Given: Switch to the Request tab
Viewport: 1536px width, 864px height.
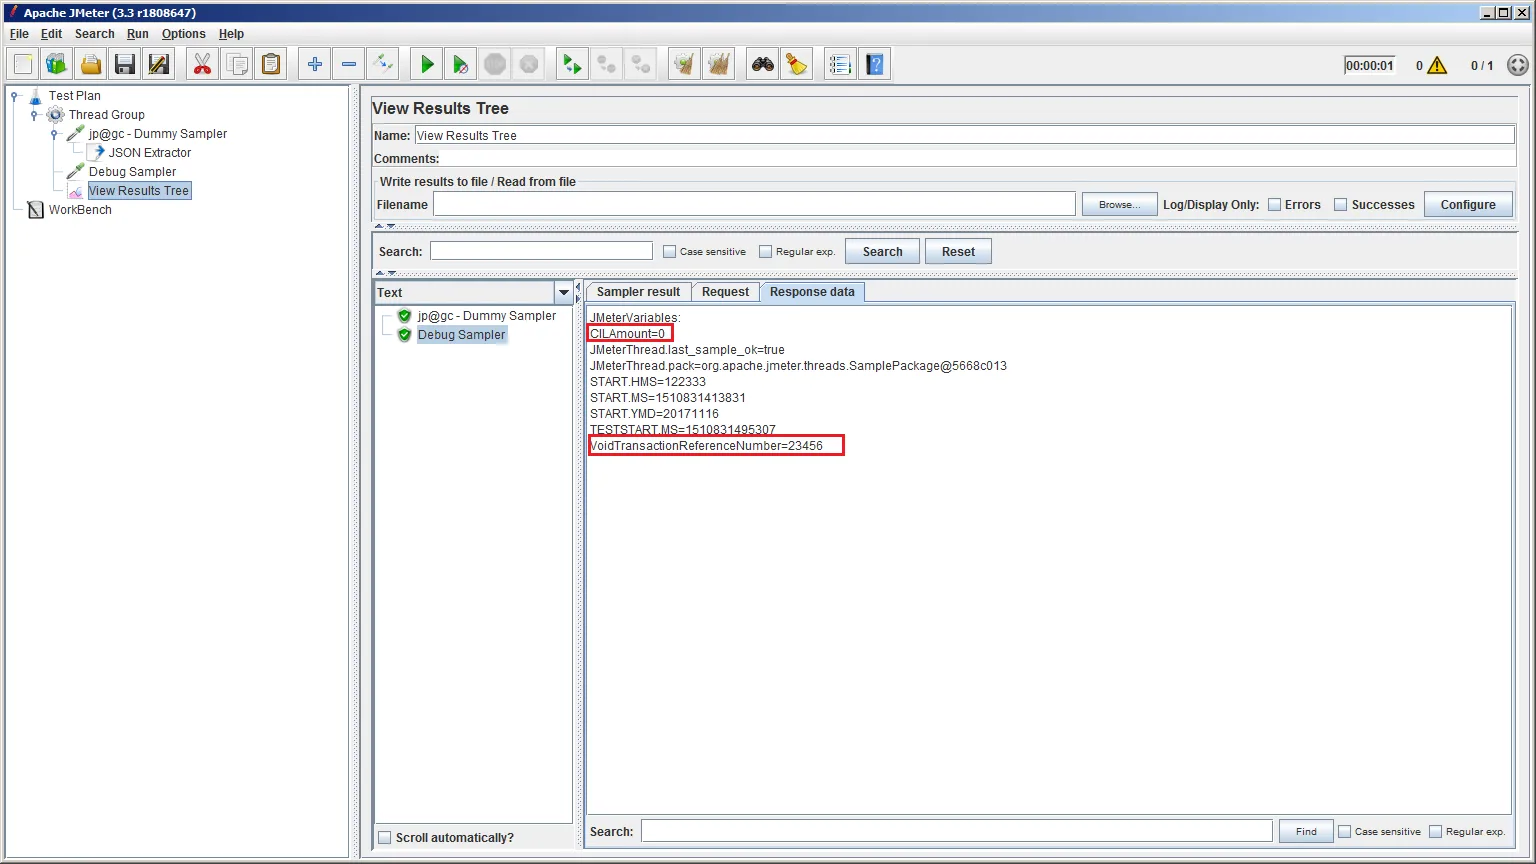Looking at the screenshot, I should click(725, 292).
